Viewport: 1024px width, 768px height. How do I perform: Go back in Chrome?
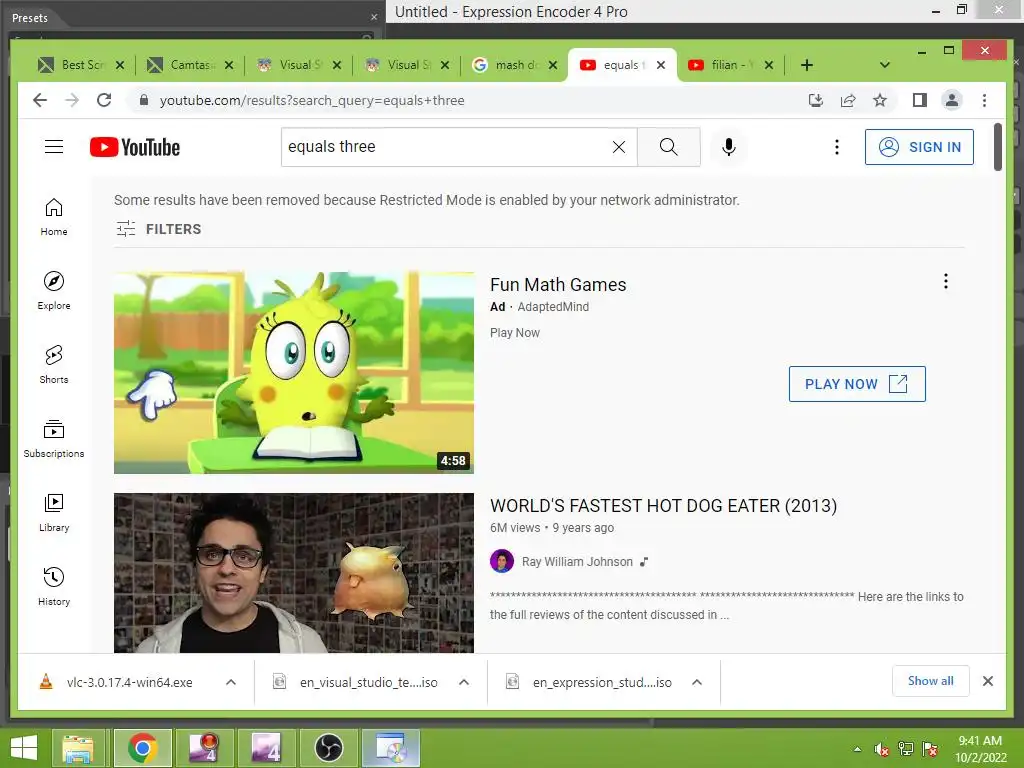(x=40, y=100)
